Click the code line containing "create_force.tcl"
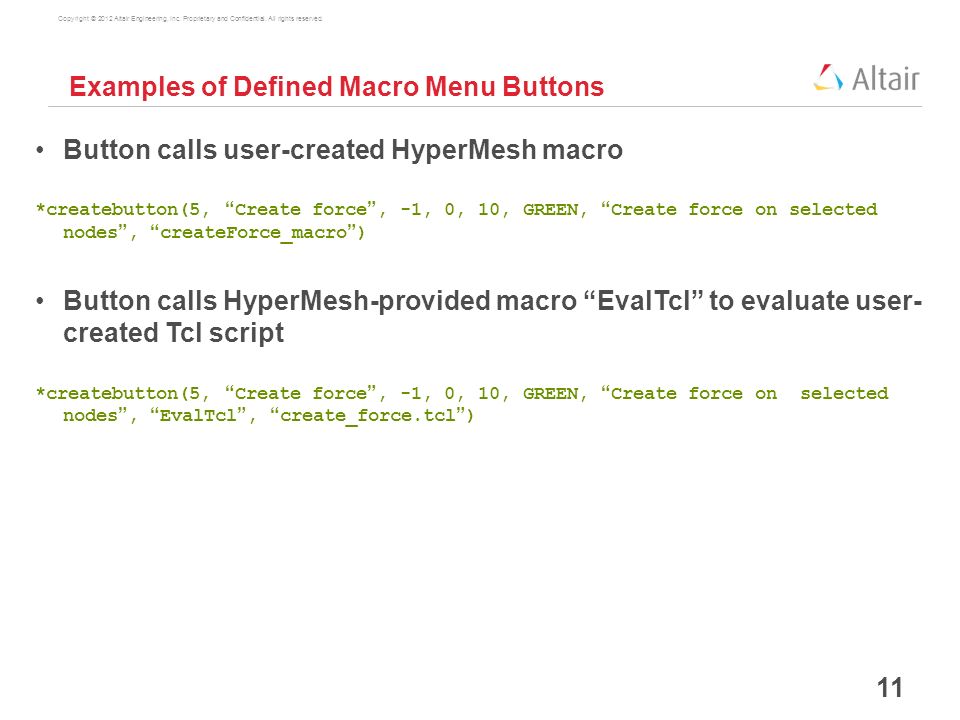 pyautogui.click(x=268, y=416)
